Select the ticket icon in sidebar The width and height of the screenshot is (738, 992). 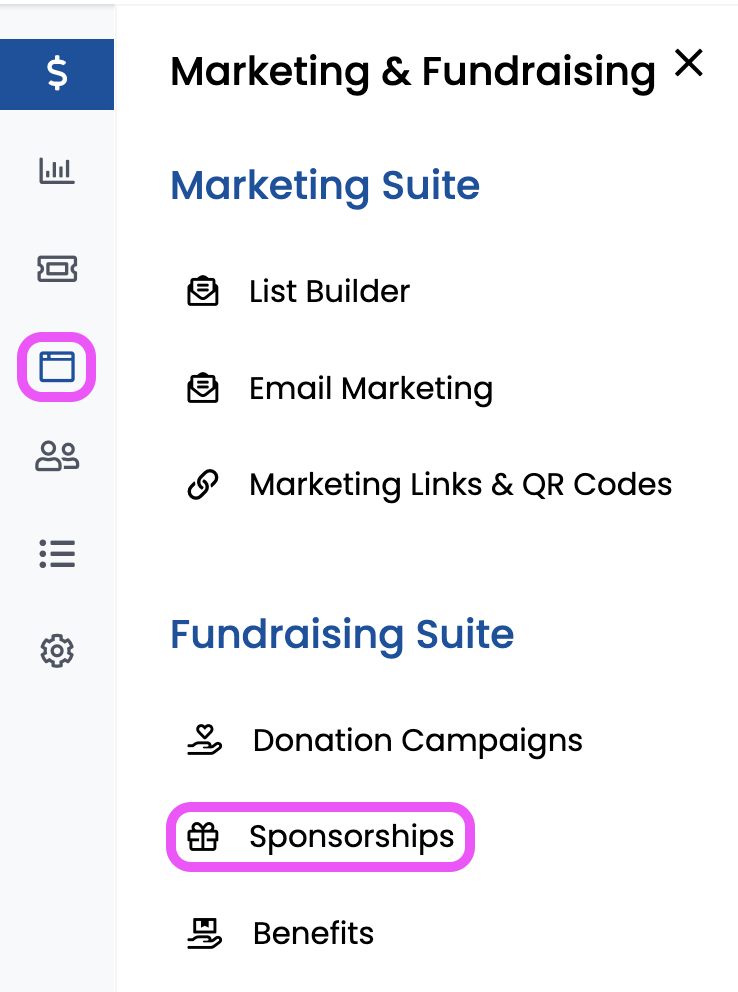coord(57,268)
